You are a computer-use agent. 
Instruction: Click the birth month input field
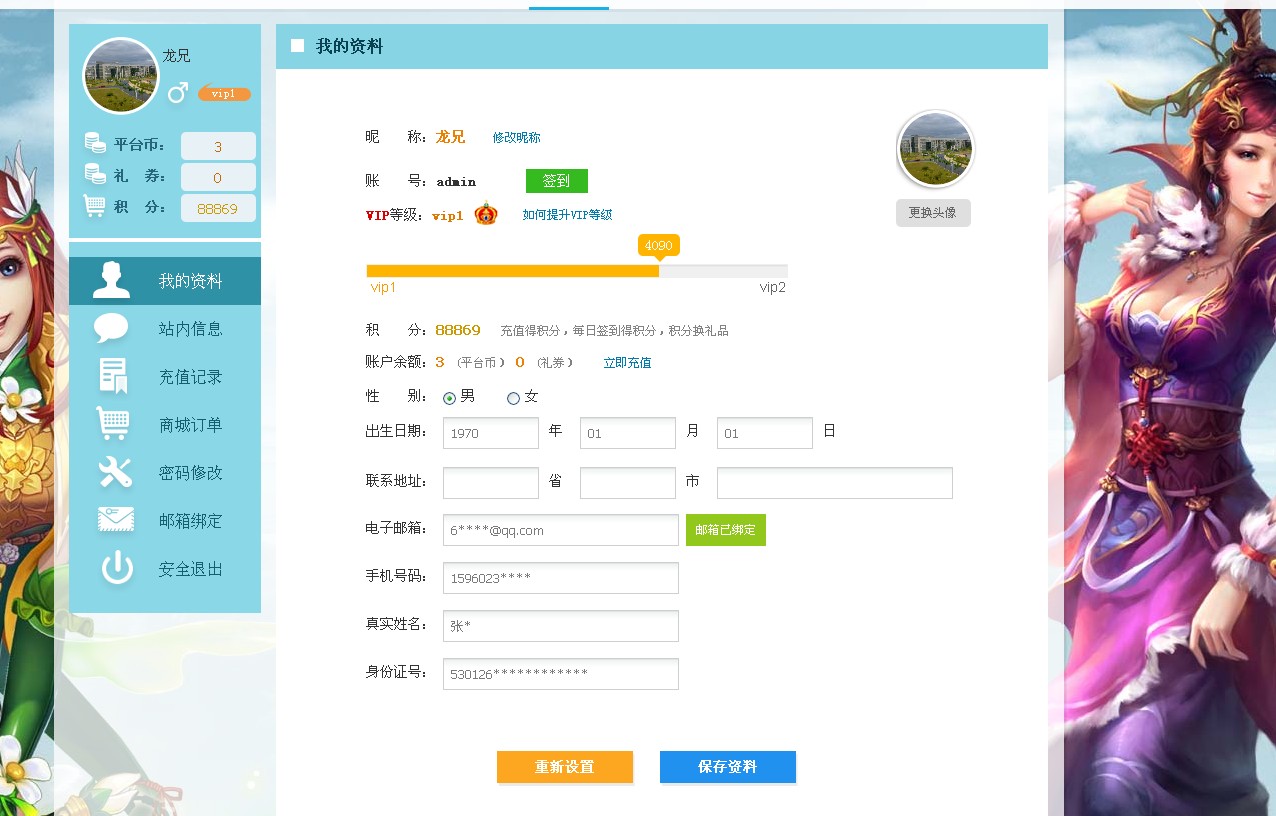628,433
